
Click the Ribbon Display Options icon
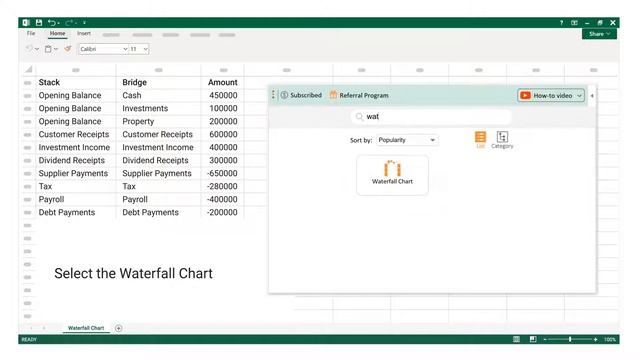click(574, 23)
